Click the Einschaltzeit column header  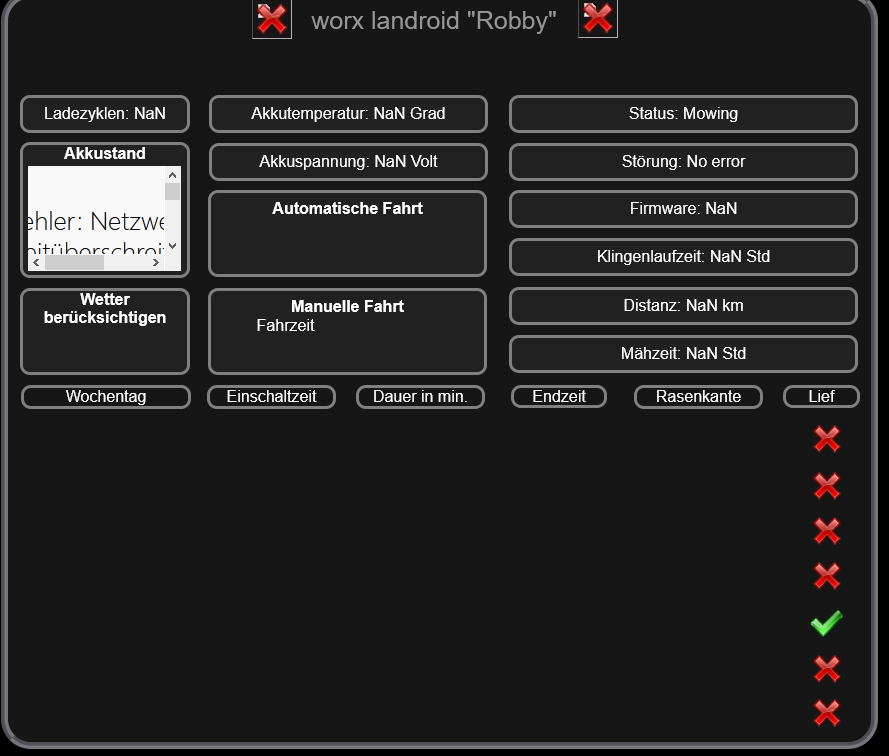(272, 396)
